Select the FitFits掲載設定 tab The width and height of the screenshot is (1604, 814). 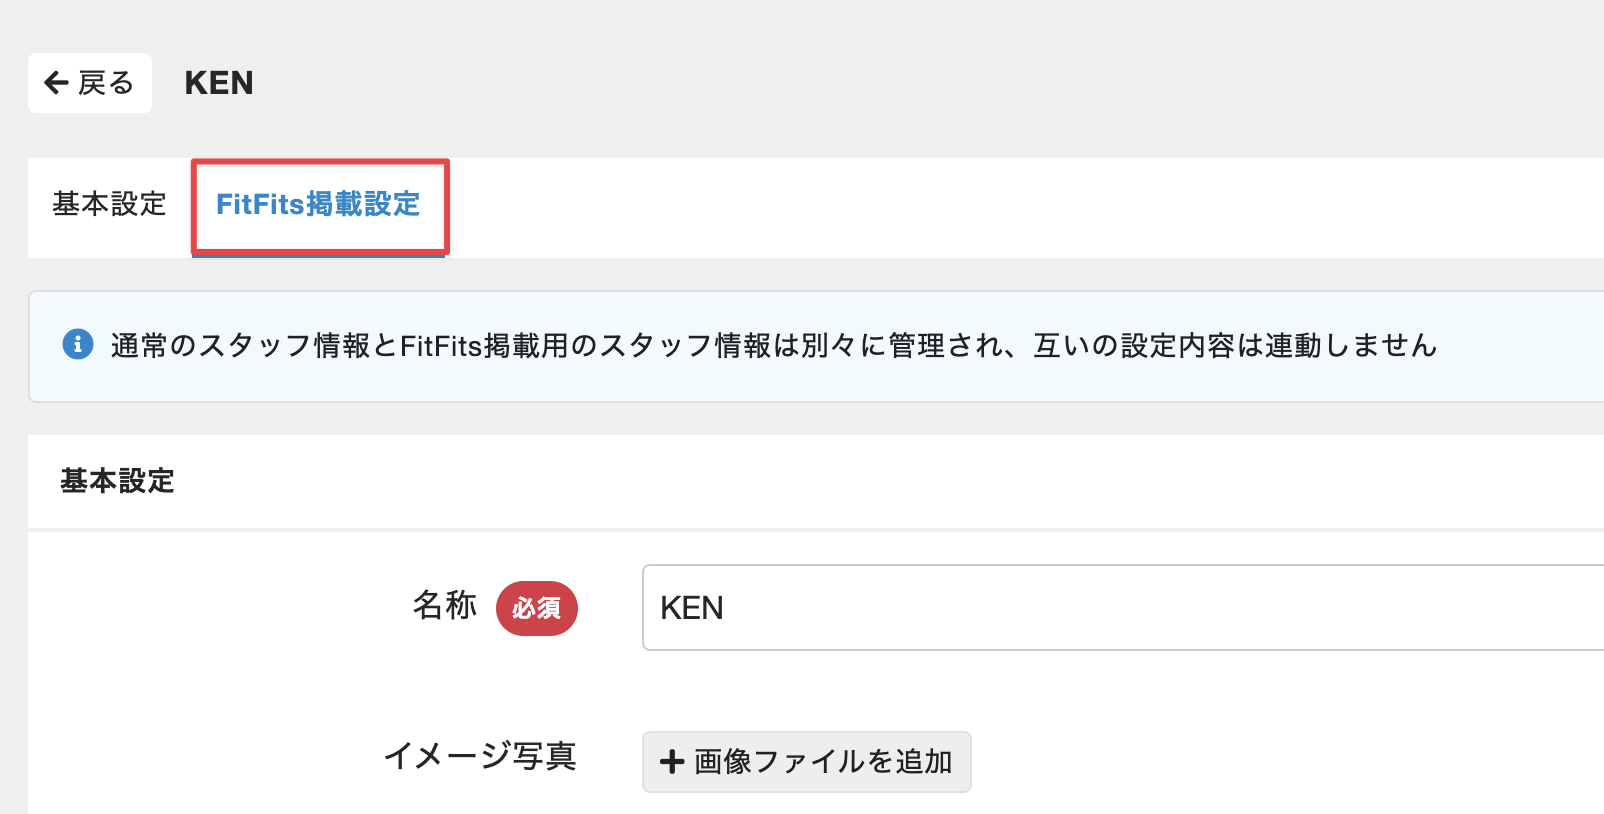point(318,204)
